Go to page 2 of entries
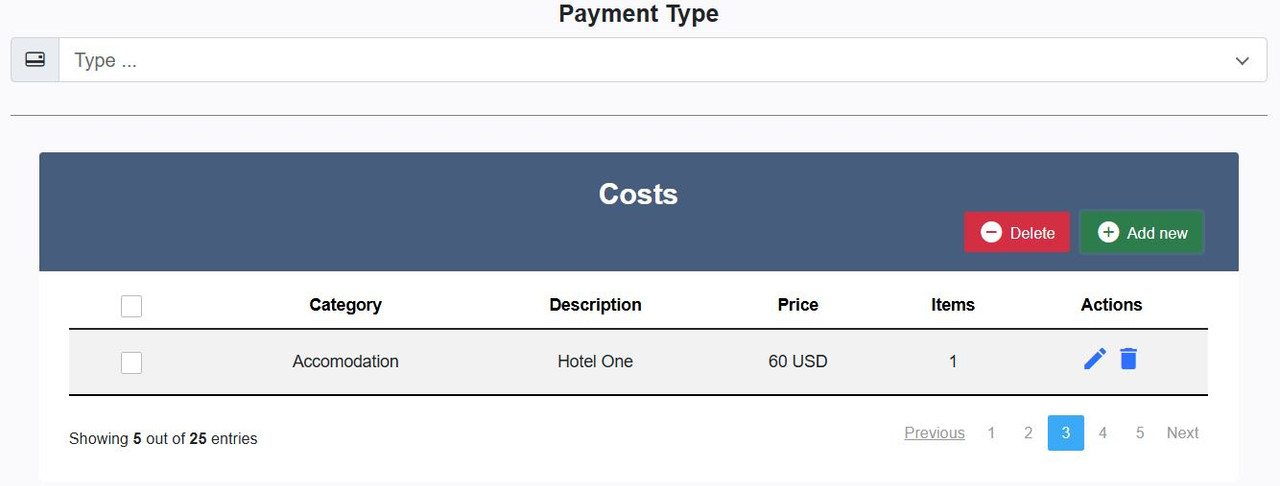Viewport: 1280px width, 486px height. pyautogui.click(x=1028, y=433)
